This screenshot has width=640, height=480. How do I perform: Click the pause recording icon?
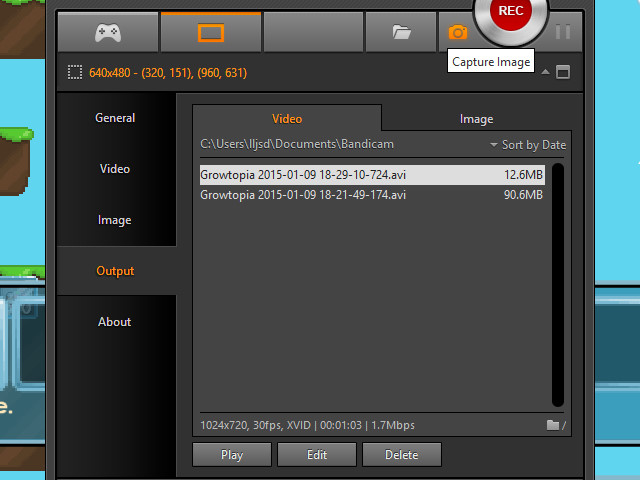pos(563,32)
